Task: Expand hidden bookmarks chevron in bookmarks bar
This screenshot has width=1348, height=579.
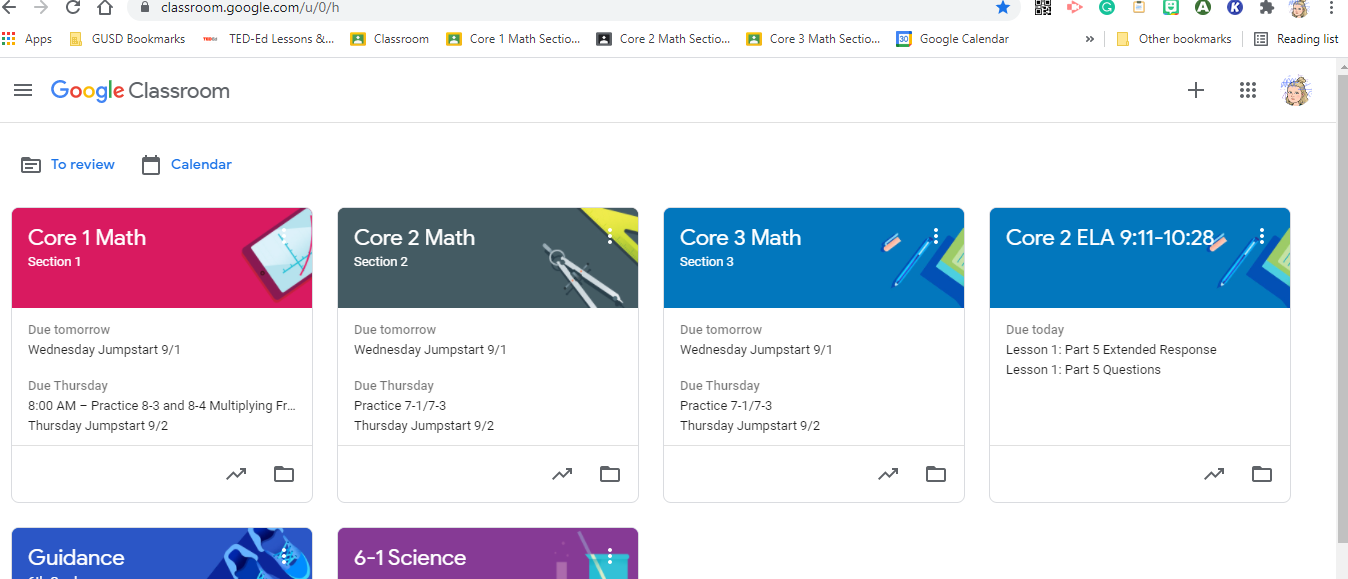Action: (1089, 39)
